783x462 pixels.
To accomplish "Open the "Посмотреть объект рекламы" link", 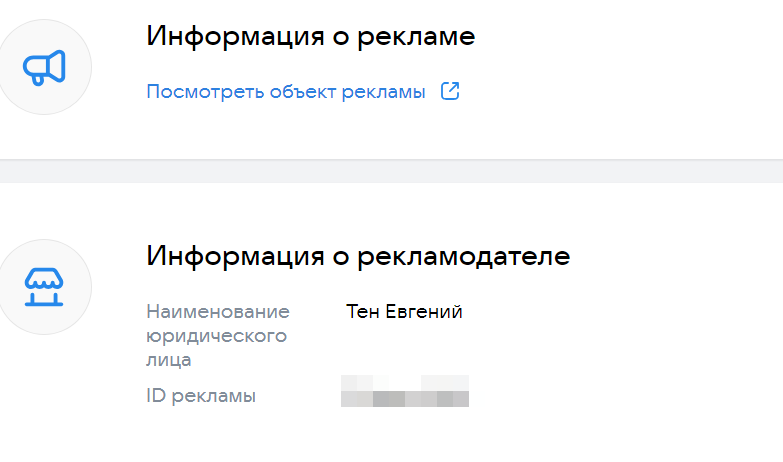I will point(286,92).
